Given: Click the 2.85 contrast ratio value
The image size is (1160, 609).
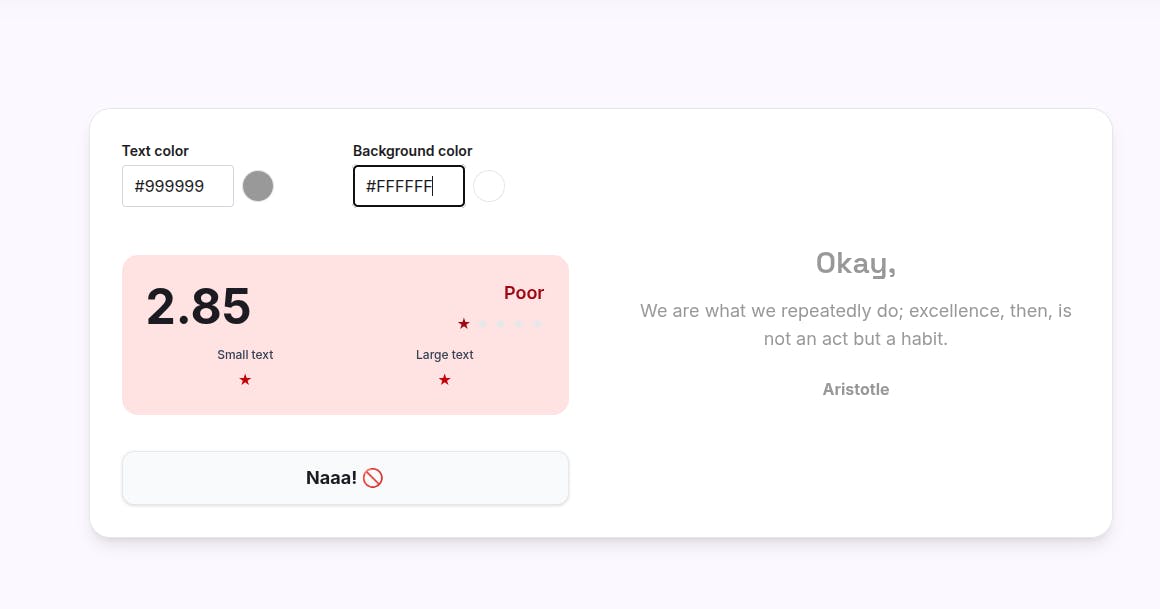Looking at the screenshot, I should click(x=198, y=306).
